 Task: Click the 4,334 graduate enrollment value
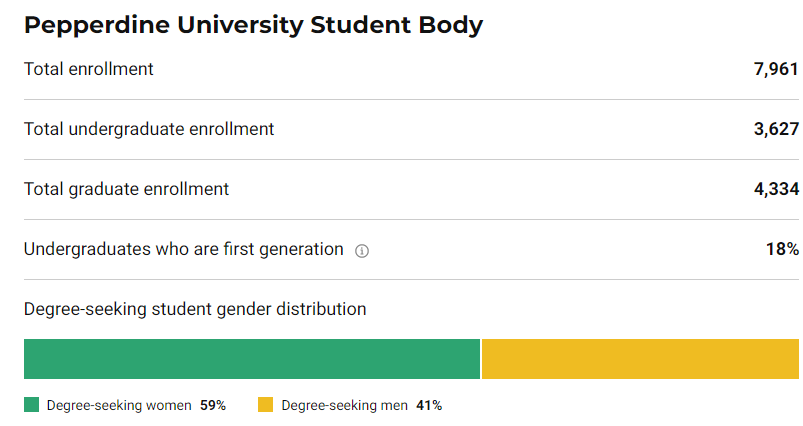[x=776, y=190]
